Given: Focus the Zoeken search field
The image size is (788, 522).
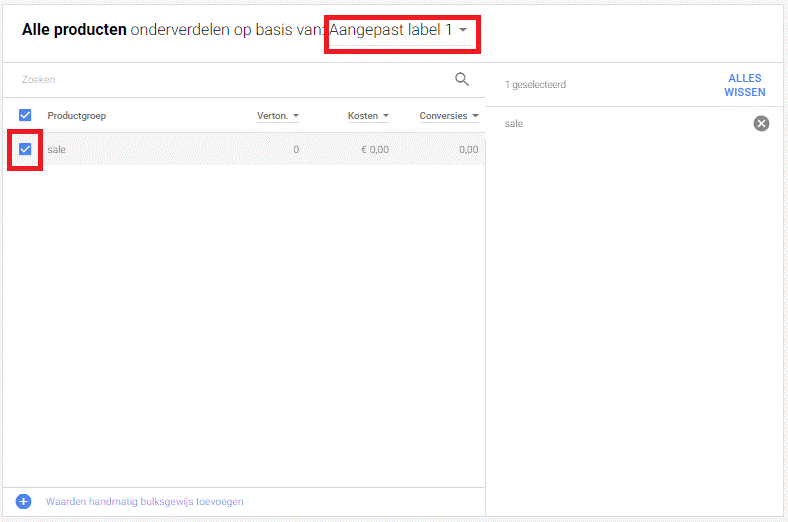Looking at the screenshot, I should pyautogui.click(x=230, y=79).
